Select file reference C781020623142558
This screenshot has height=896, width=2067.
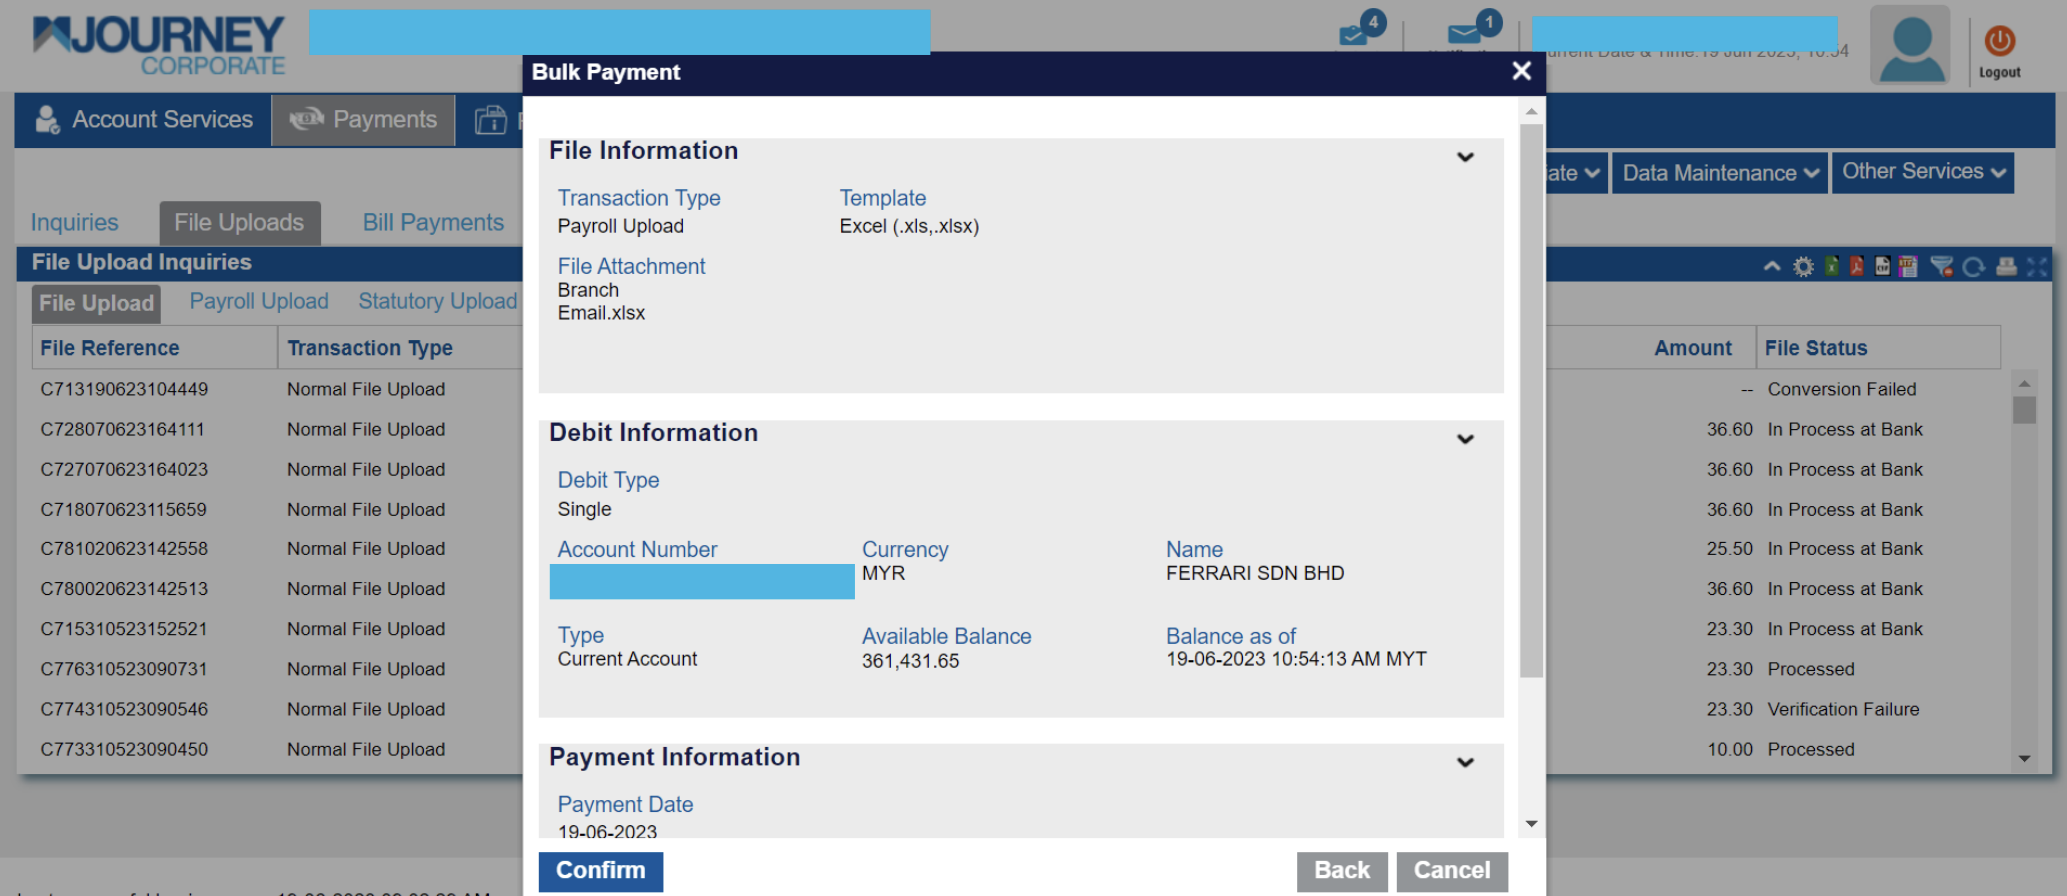124,549
